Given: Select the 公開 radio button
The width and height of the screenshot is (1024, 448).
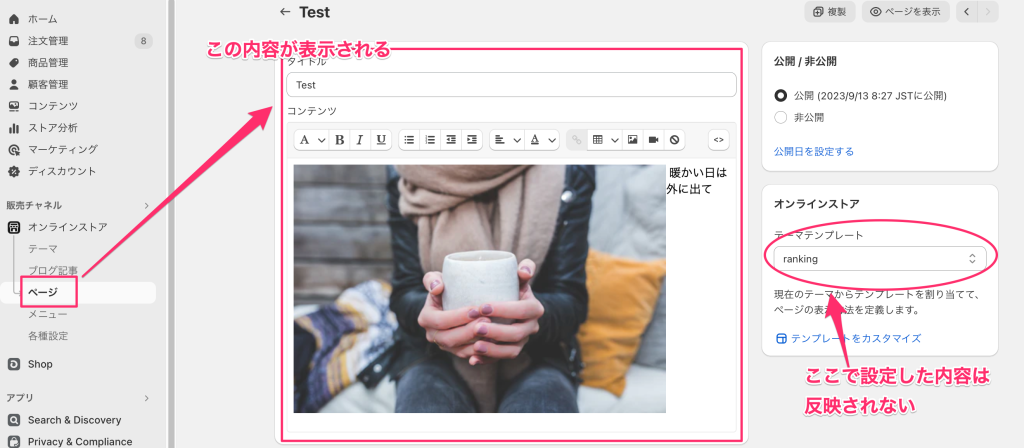Looking at the screenshot, I should click(x=780, y=96).
